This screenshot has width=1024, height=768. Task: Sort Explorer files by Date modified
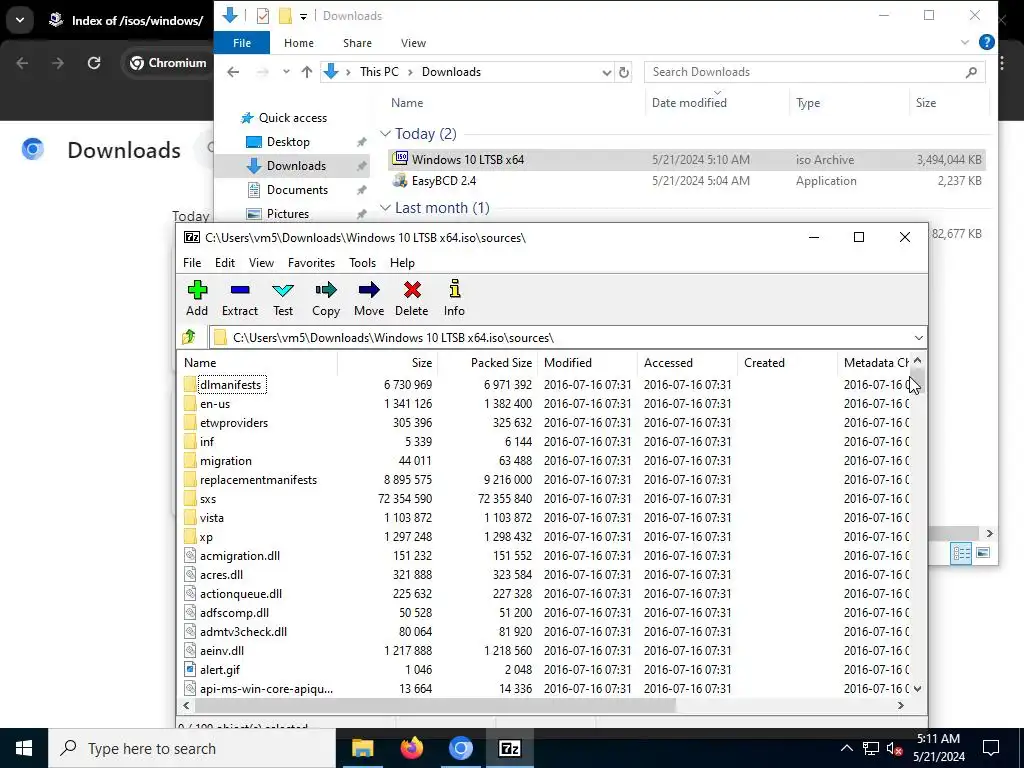[689, 103]
